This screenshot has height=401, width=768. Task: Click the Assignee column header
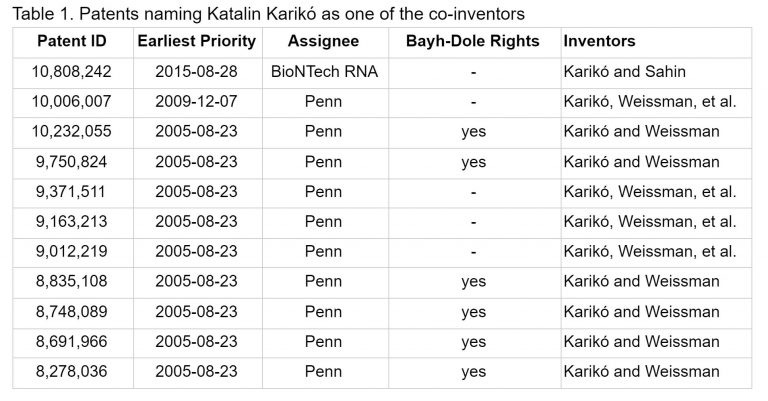[325, 42]
